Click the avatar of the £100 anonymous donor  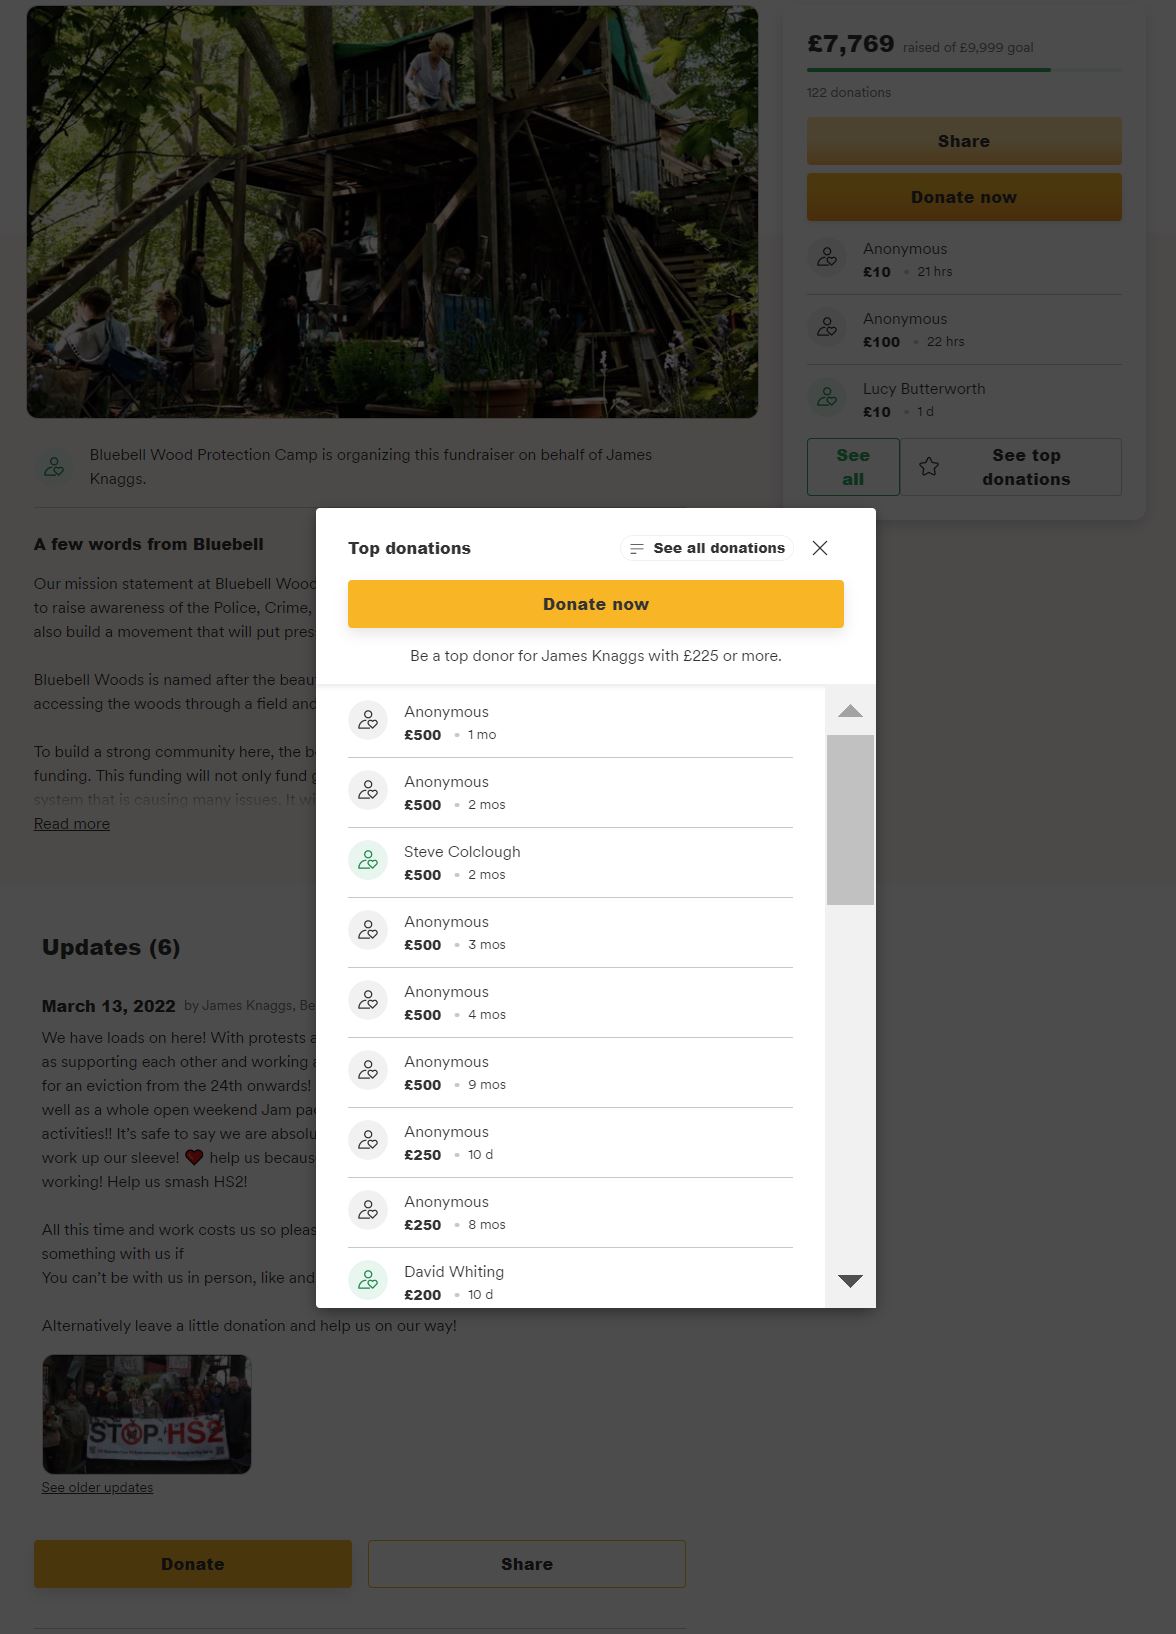827,328
